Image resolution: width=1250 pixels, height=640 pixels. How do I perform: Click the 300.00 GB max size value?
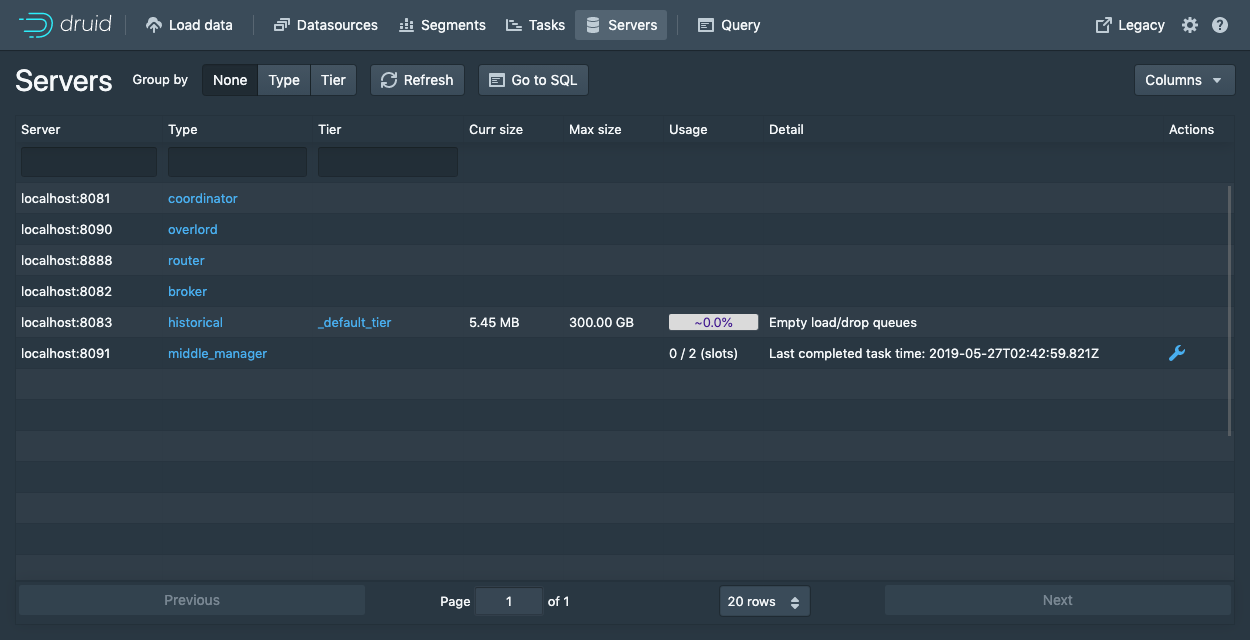click(x=601, y=322)
